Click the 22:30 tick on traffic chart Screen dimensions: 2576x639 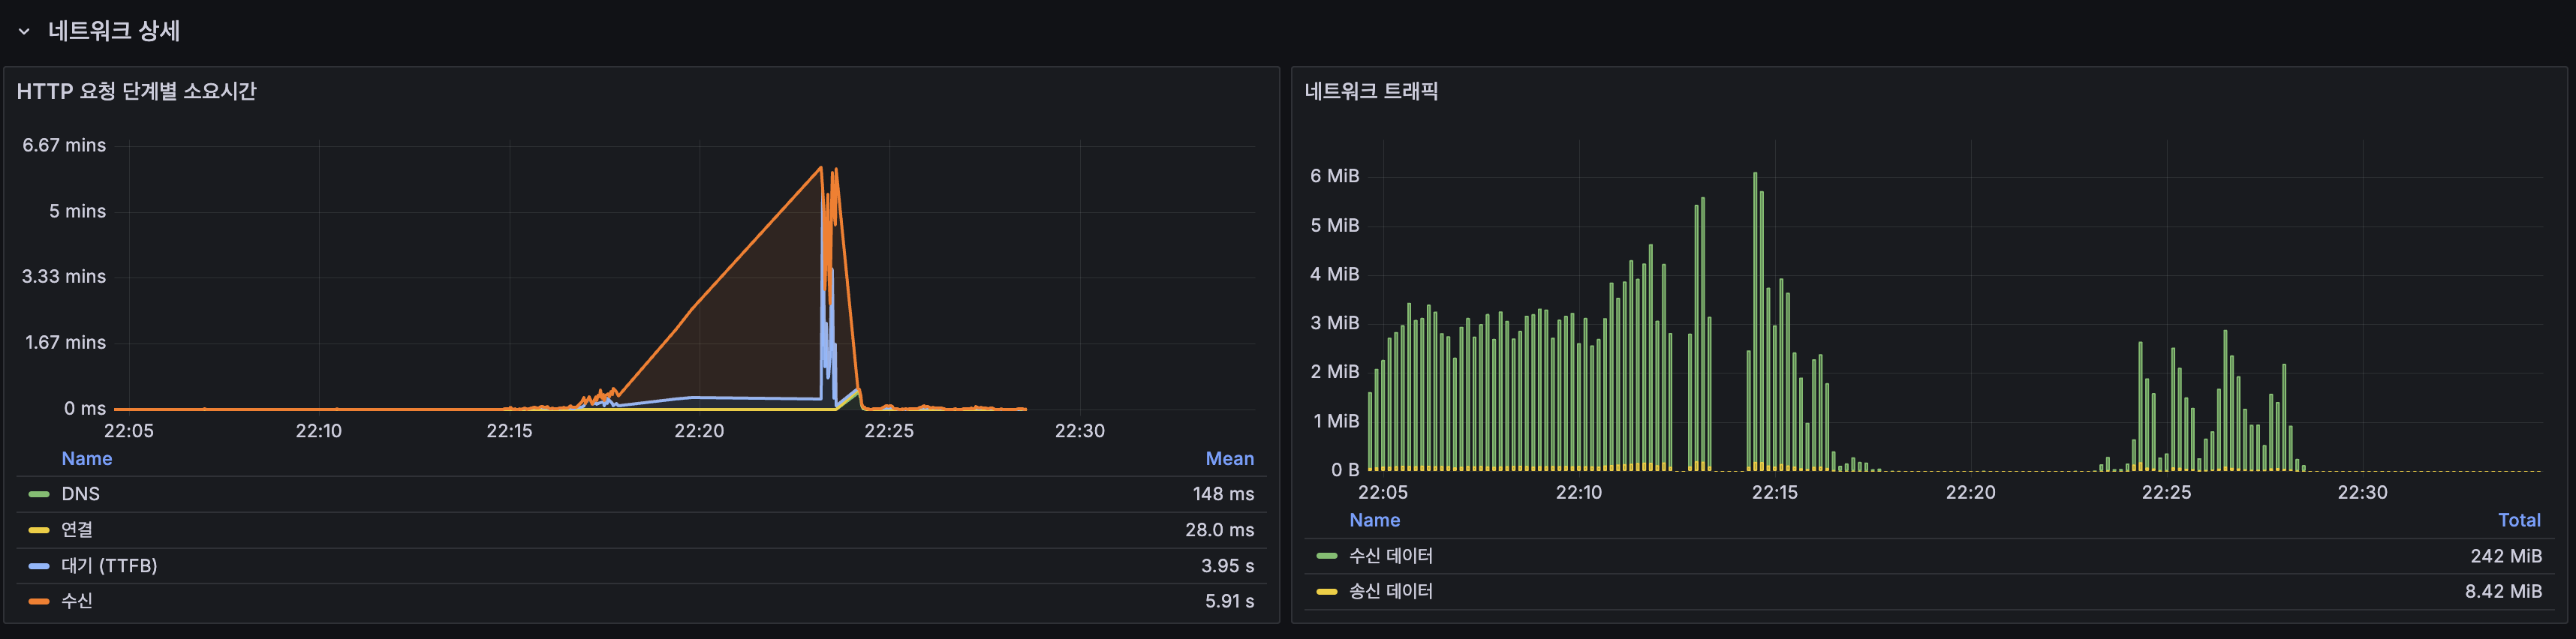(x=2362, y=493)
